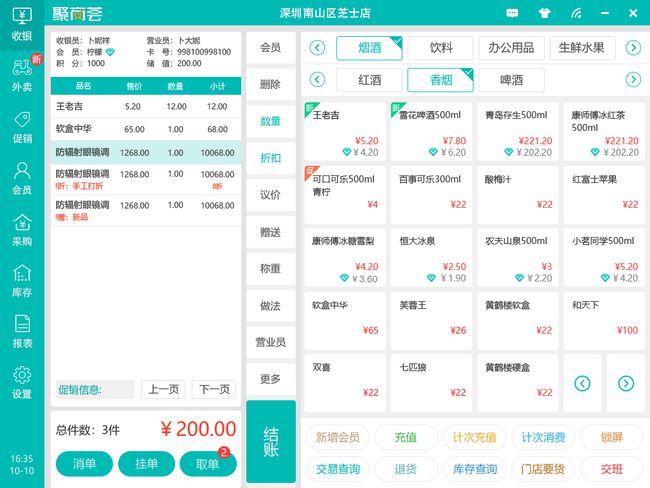
Task: Click the message bubble icon in title bar
Action: [x=513, y=14]
